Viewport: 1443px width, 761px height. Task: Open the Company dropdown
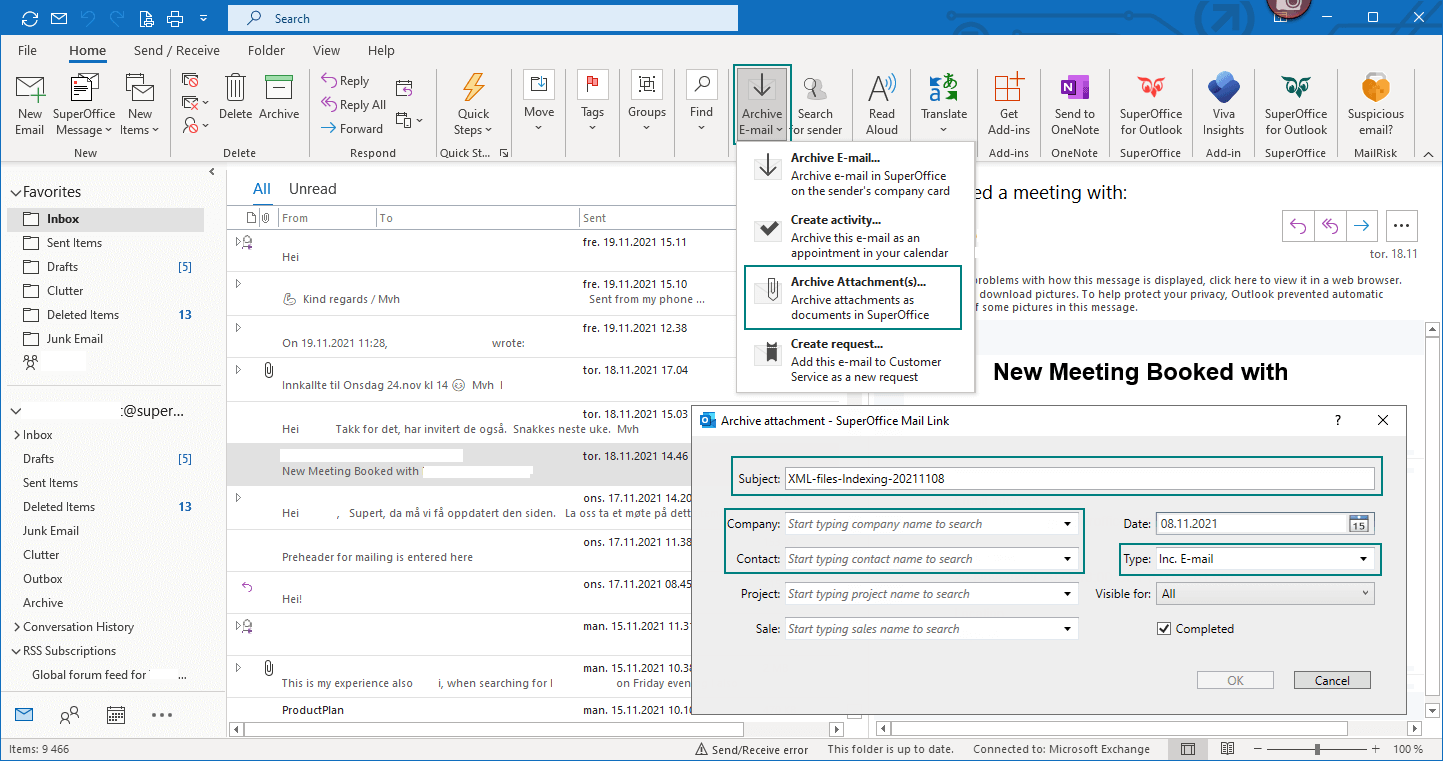coord(1068,524)
